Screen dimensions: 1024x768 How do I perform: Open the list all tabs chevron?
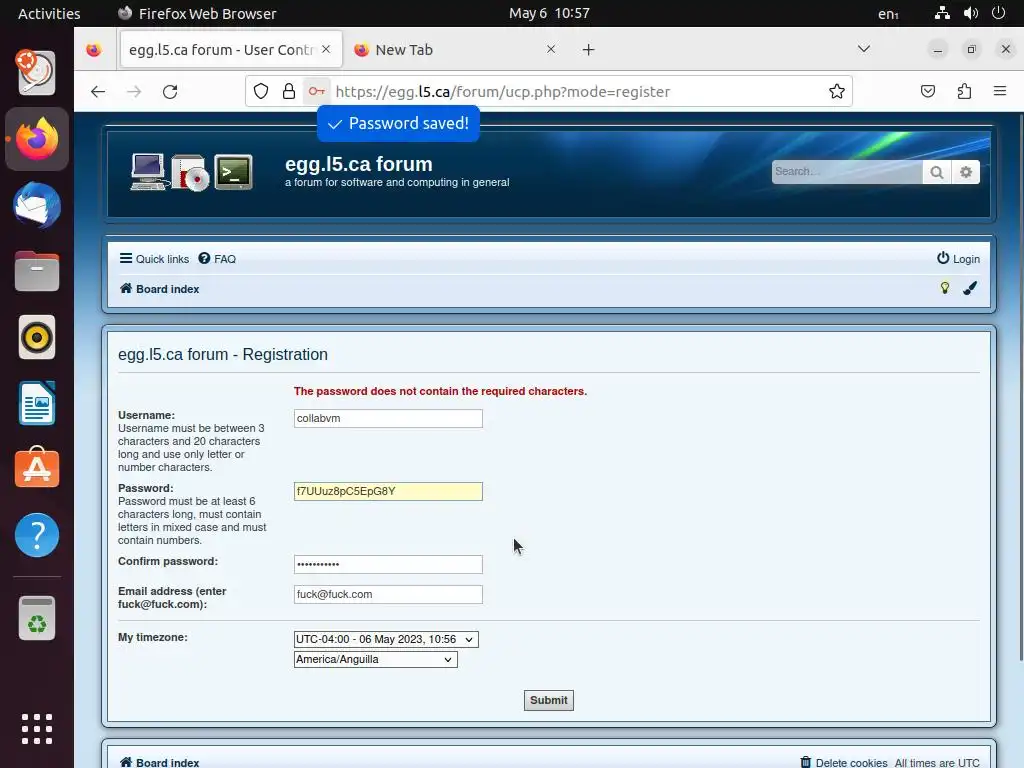click(863, 49)
